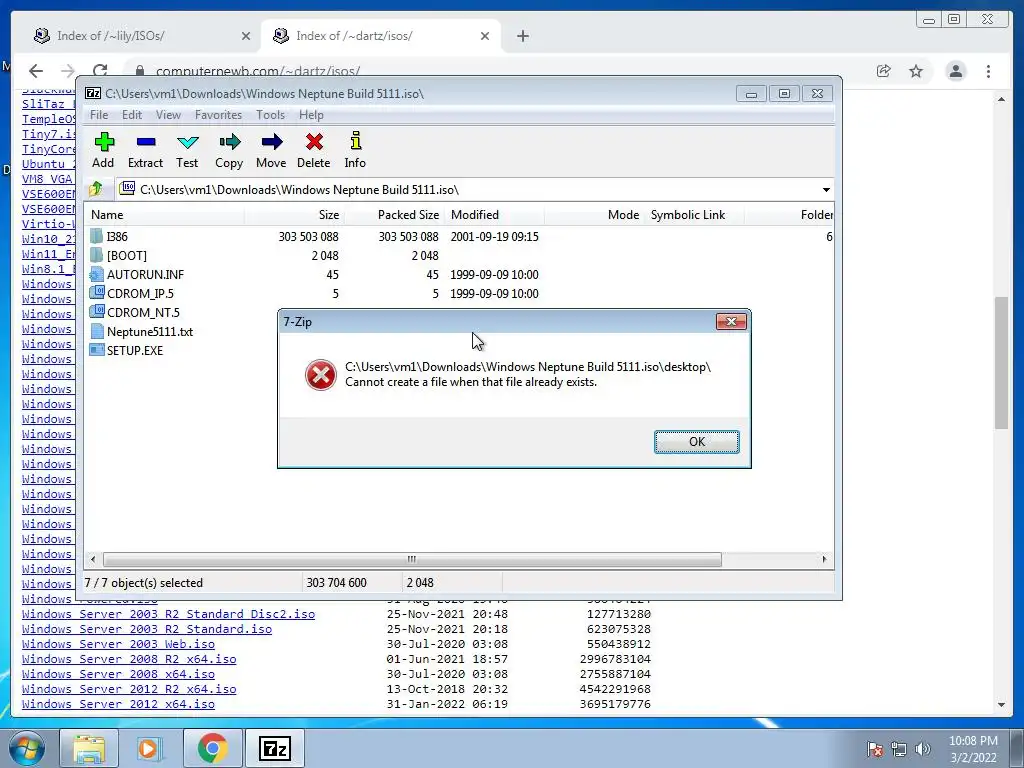Viewport: 1024px width, 768px height.
Task: Open the Windows Server 2003 R2 Standard.iso link
Action: click(146, 629)
